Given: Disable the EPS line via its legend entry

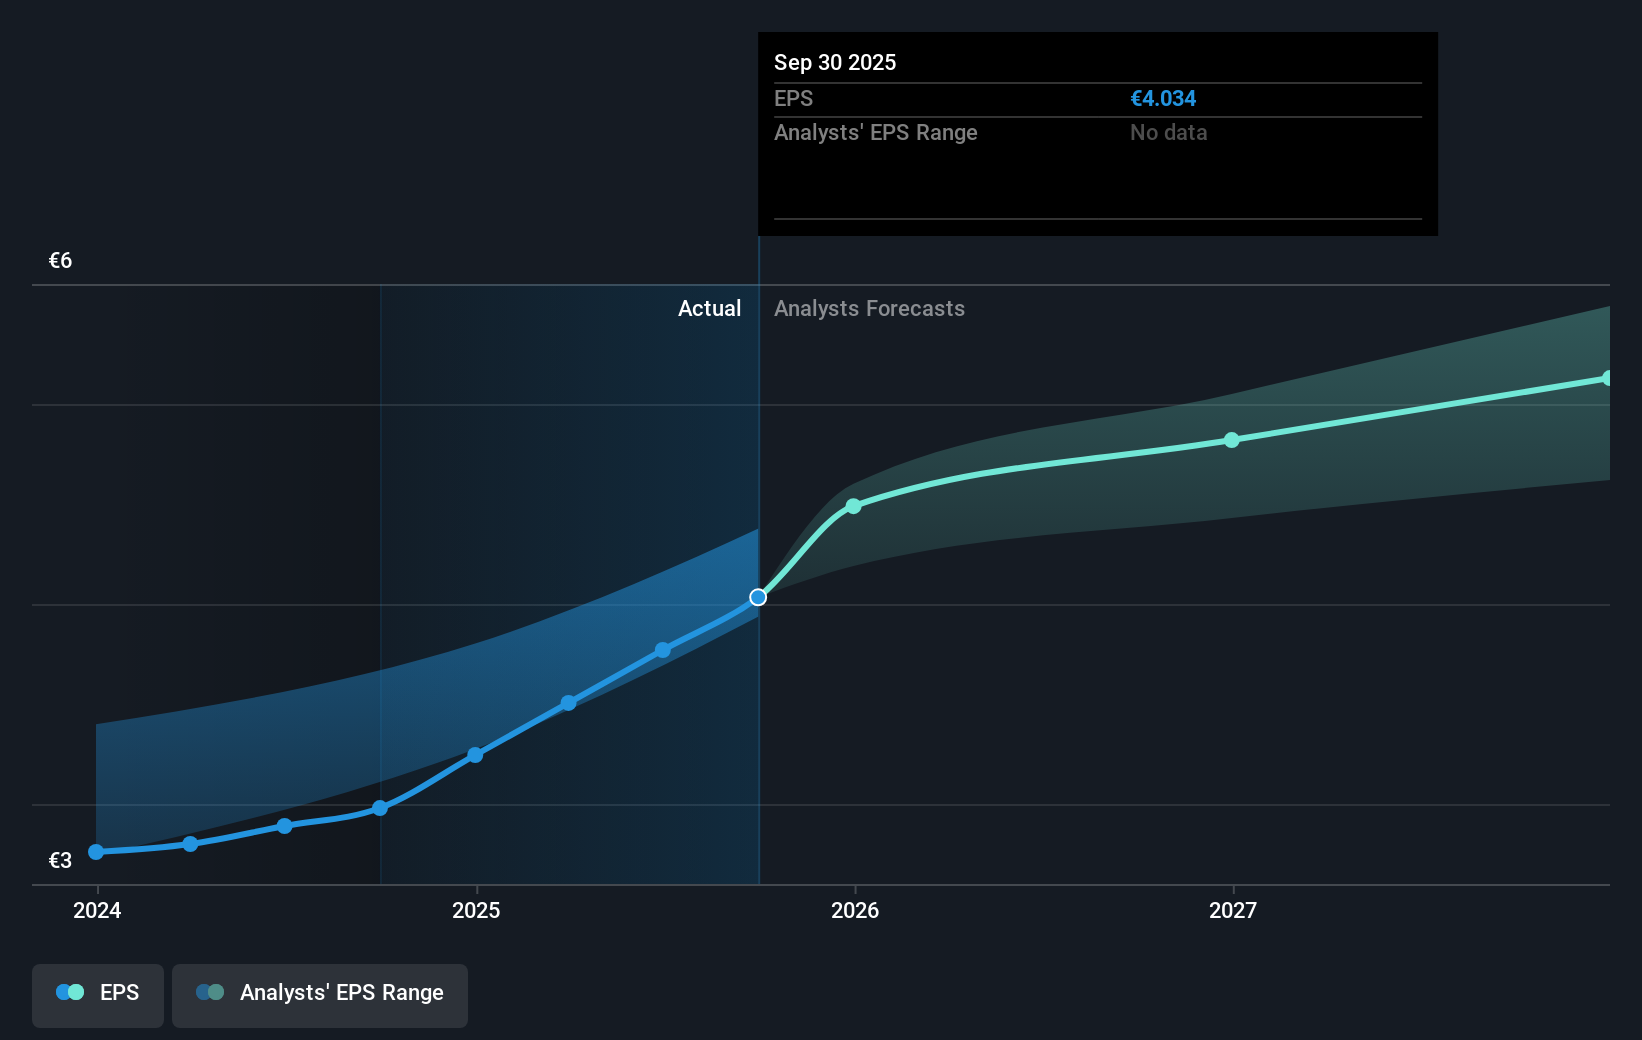Looking at the screenshot, I should (119, 992).
